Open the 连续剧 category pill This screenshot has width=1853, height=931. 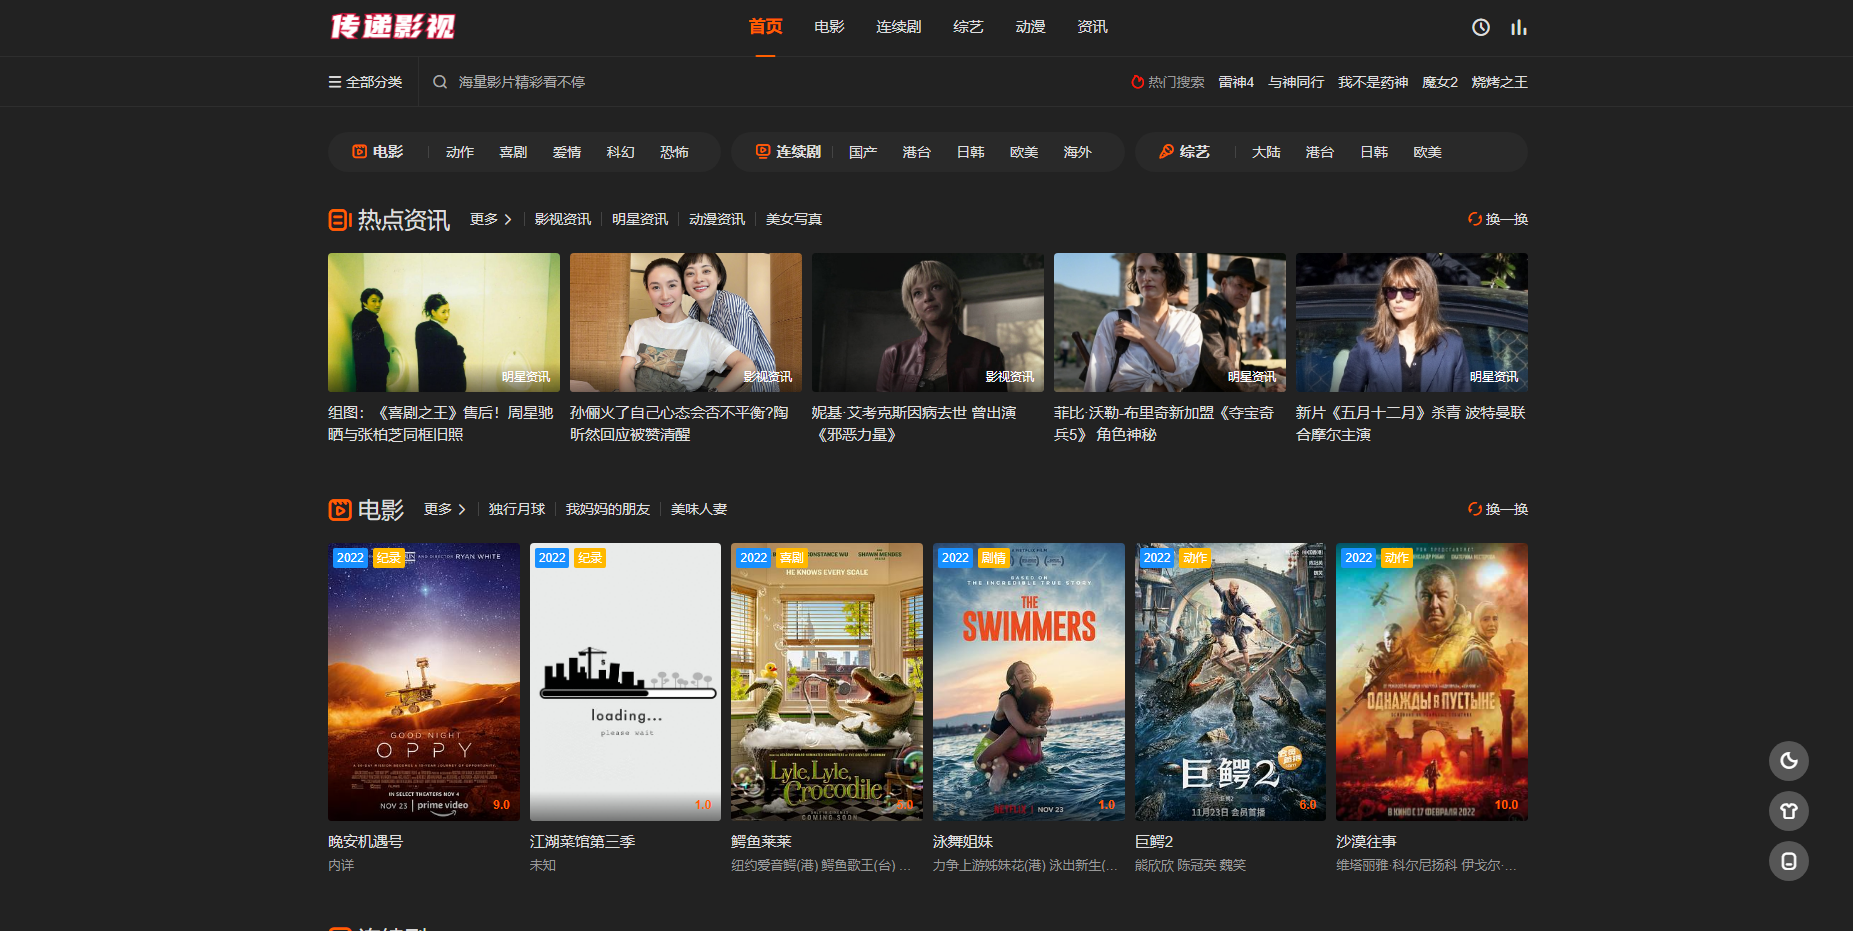click(x=788, y=152)
